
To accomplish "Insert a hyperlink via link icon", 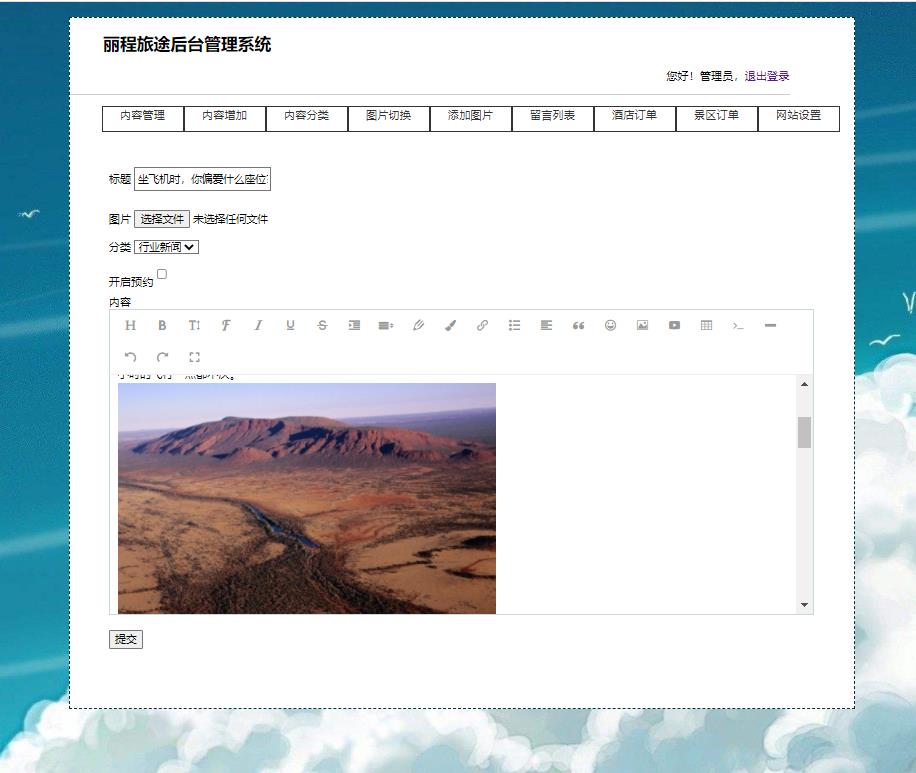I will (483, 325).
